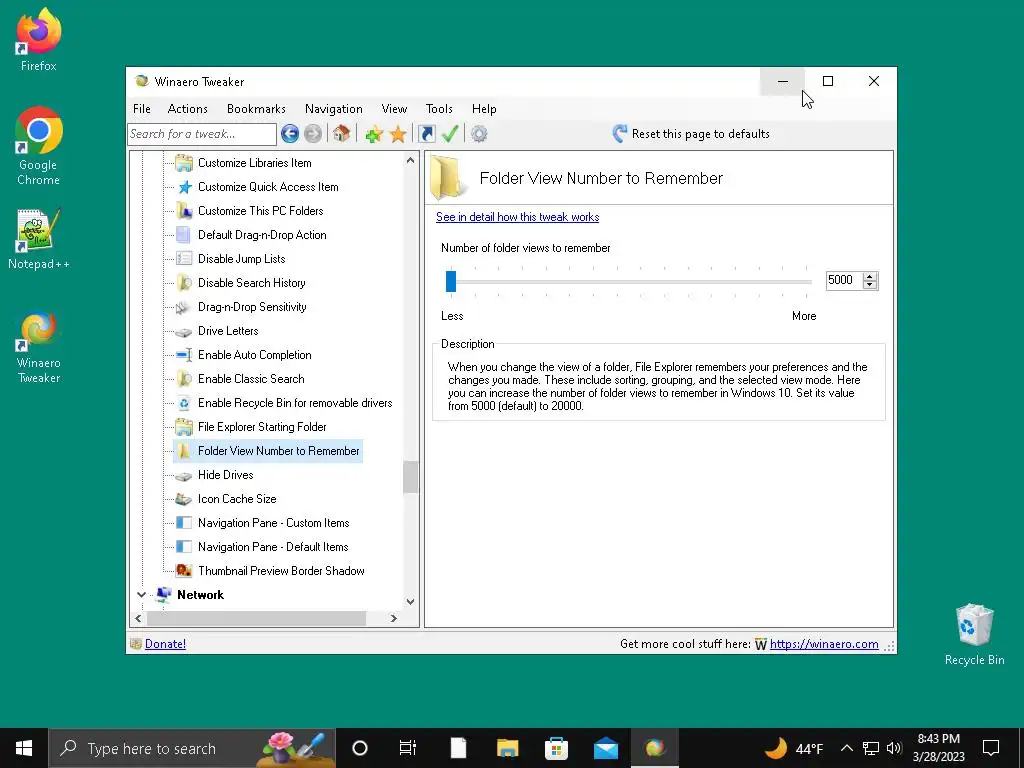The height and width of the screenshot is (768, 1024).
Task: Click tree scrollbar down arrow
Action: point(410,601)
